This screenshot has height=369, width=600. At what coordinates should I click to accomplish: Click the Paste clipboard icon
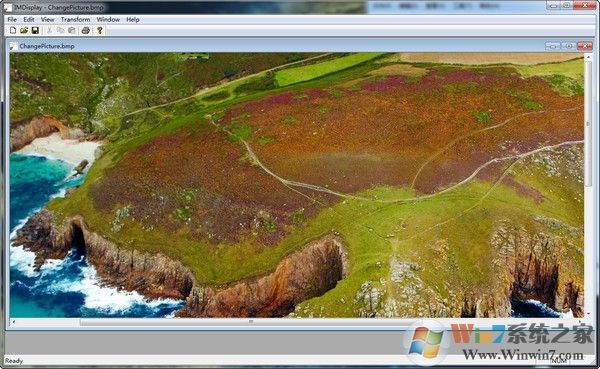(72, 30)
